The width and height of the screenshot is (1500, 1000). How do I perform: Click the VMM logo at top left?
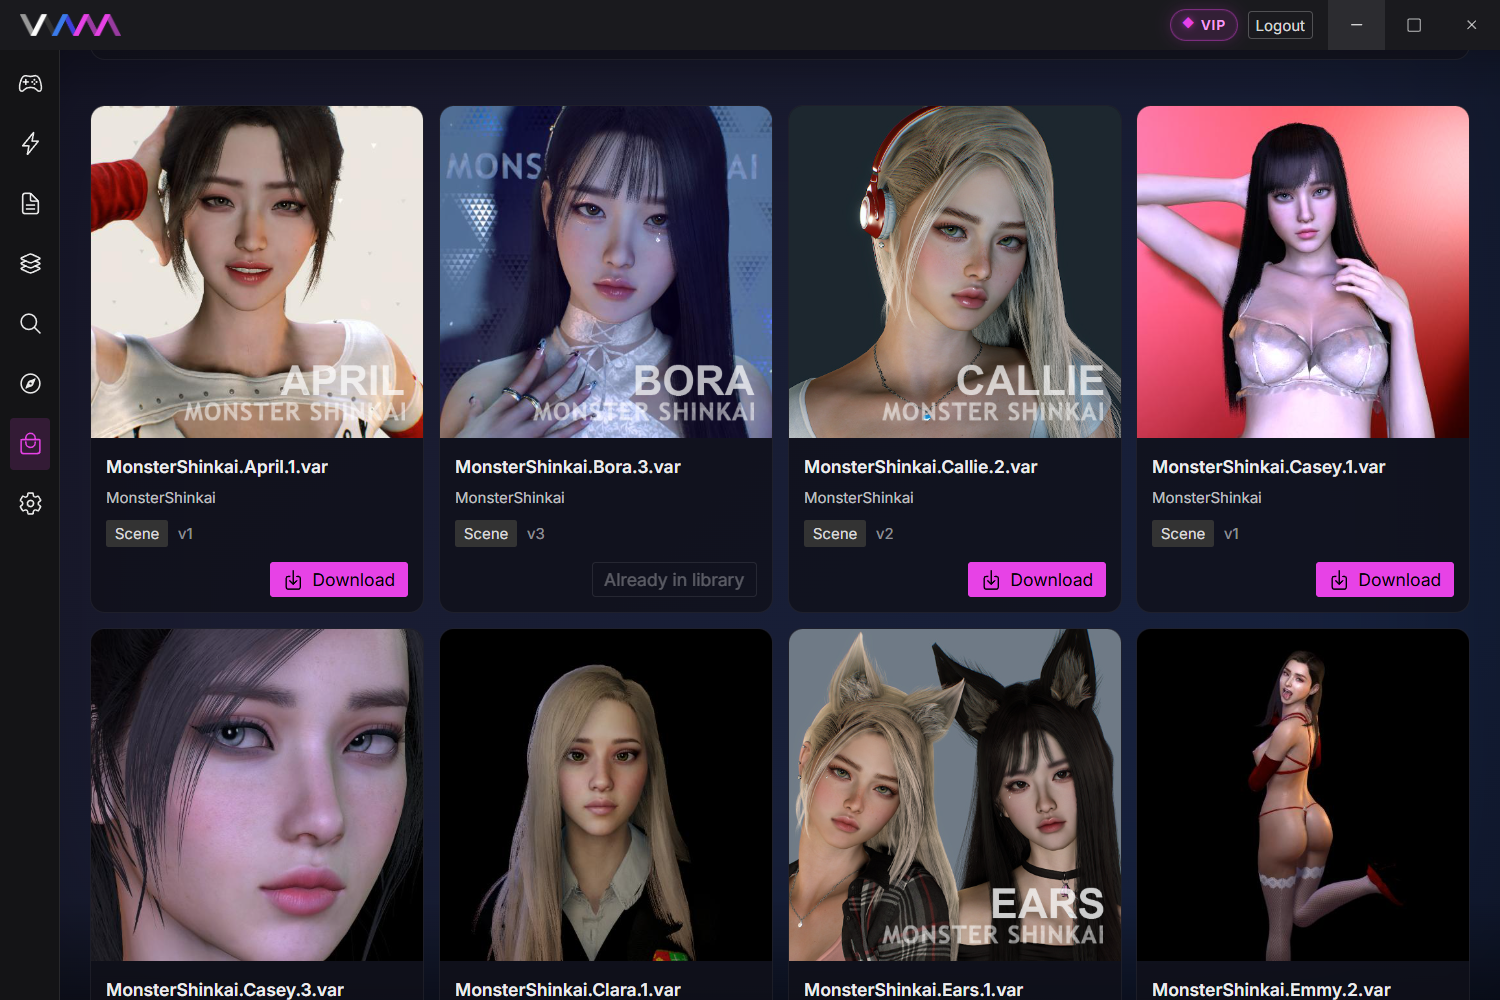point(70,25)
